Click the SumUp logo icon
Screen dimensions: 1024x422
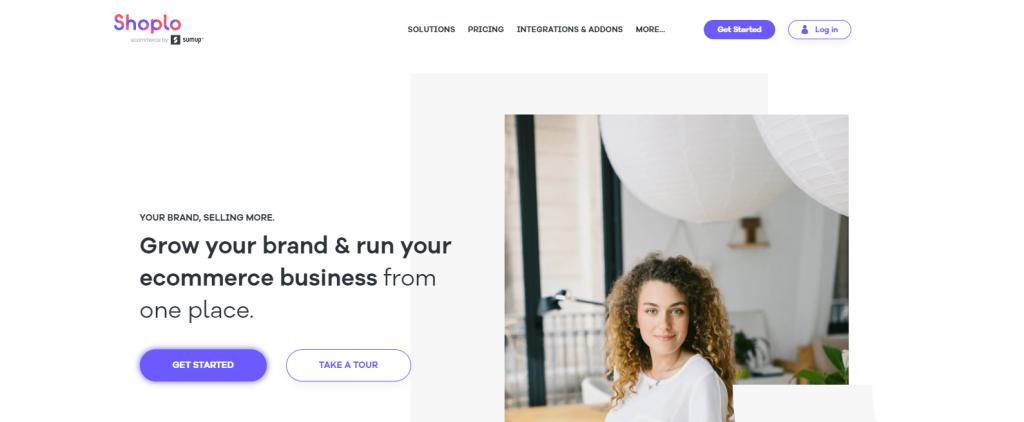[x=175, y=40]
